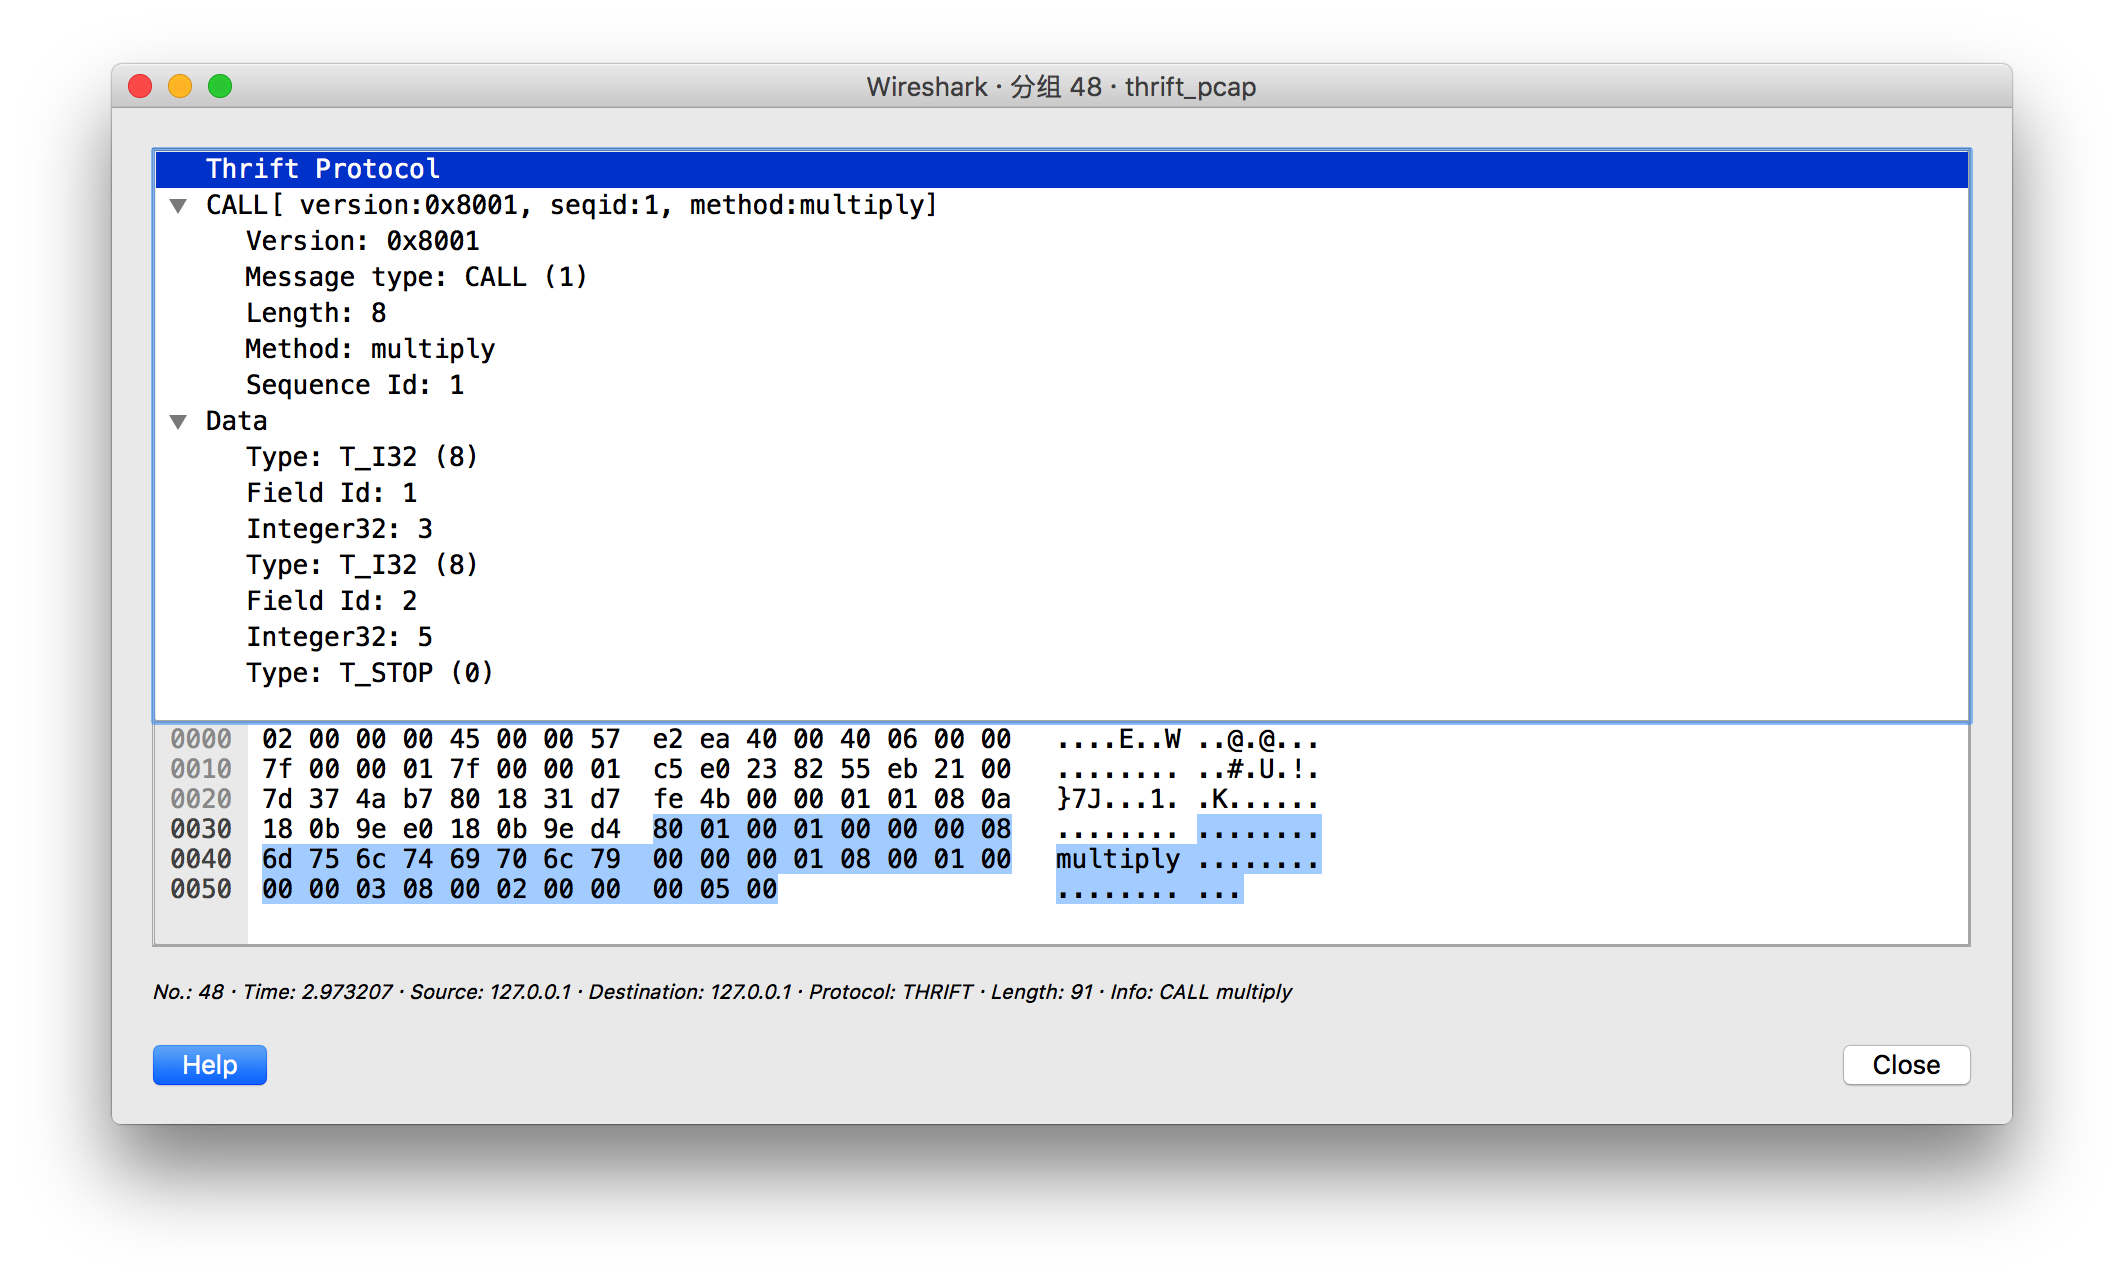Click the Help button
This screenshot has height=1284, width=2124.
pyautogui.click(x=210, y=1065)
